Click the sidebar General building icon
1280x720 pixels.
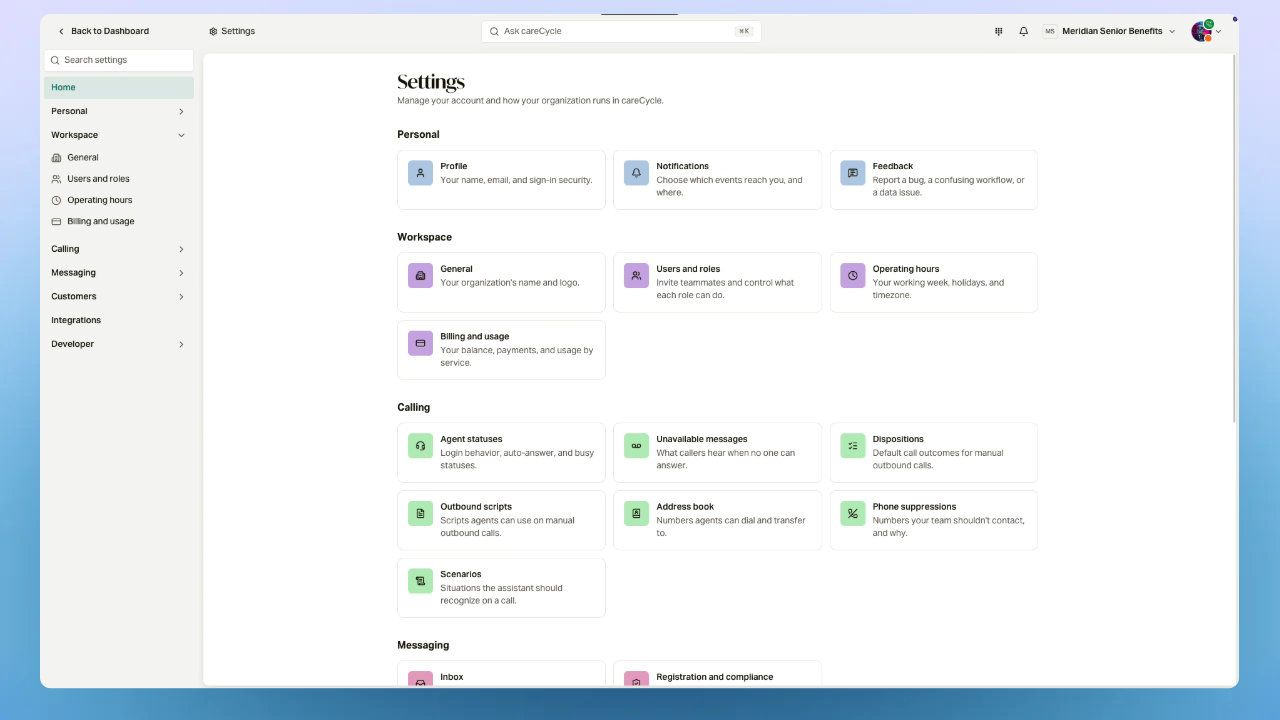point(56,157)
